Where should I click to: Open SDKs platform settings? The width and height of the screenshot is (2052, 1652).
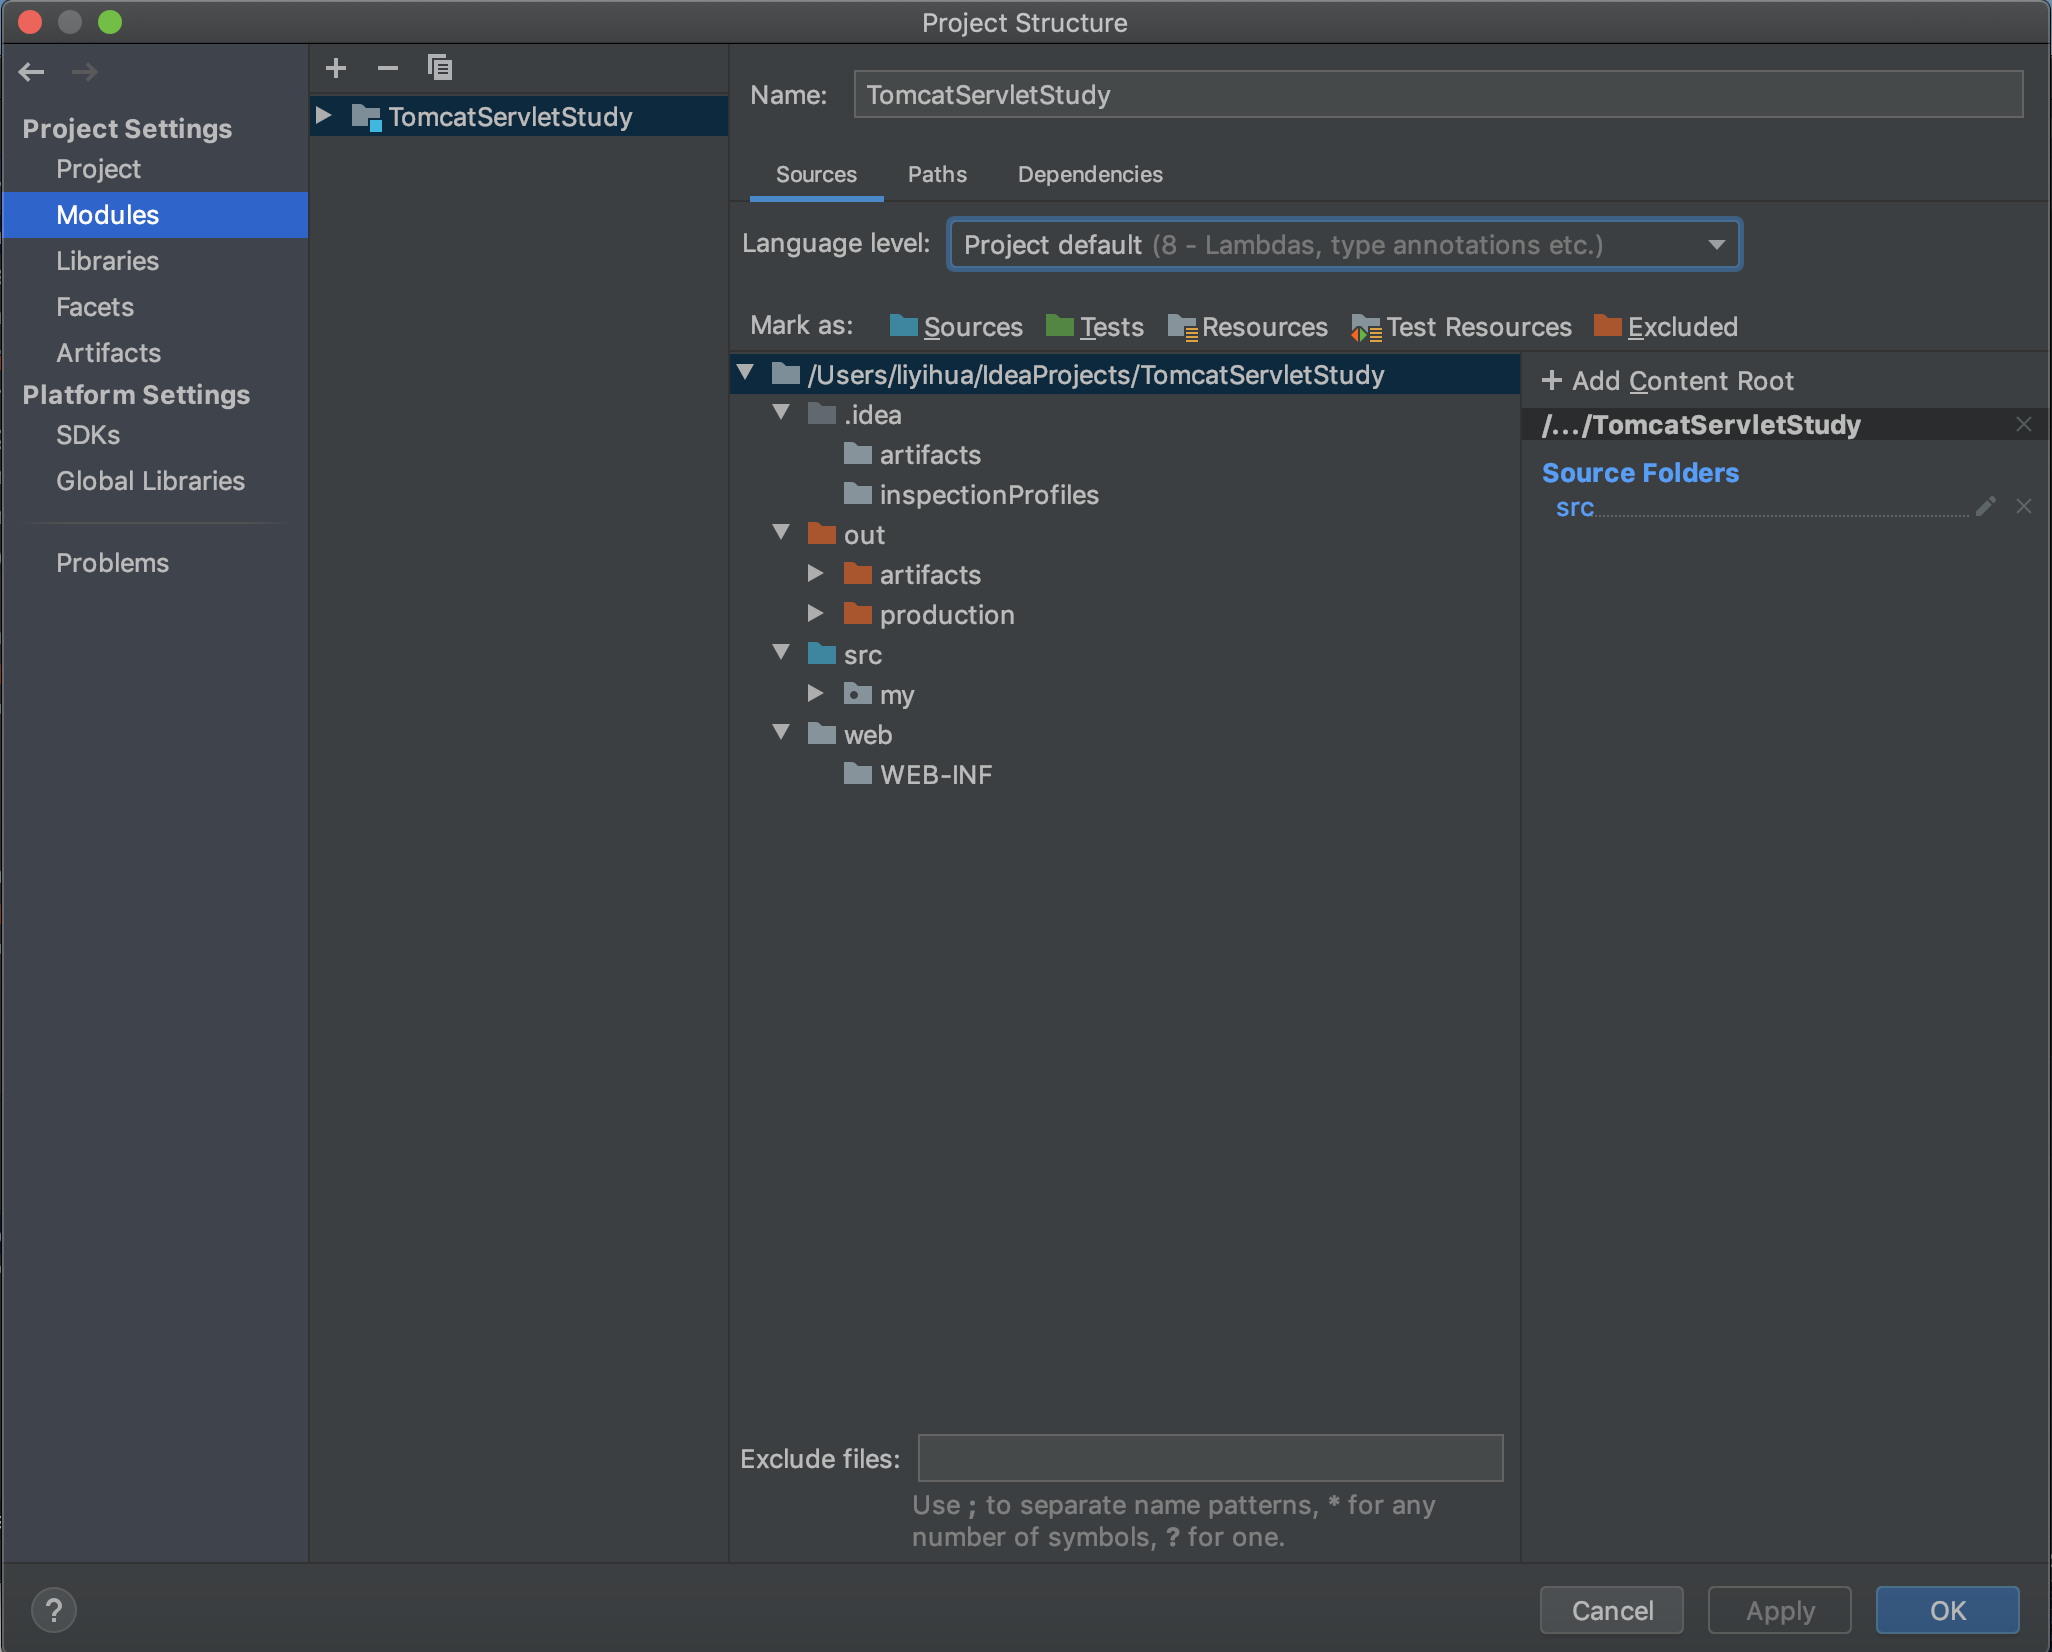[x=88, y=435]
